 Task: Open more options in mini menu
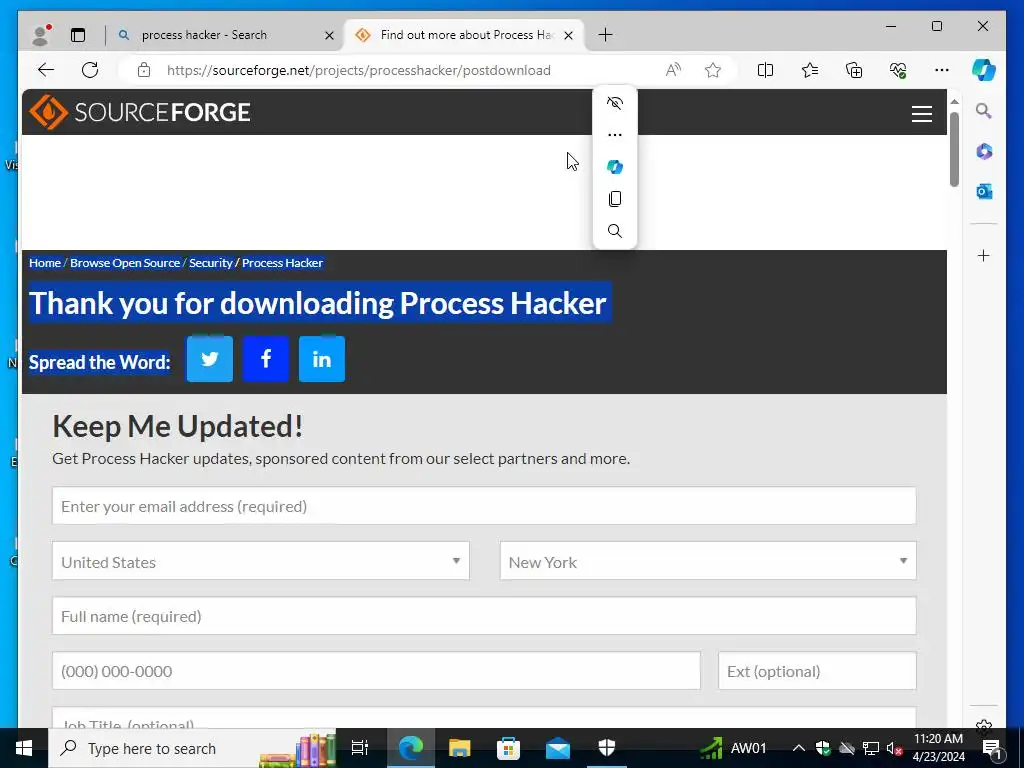pos(615,135)
